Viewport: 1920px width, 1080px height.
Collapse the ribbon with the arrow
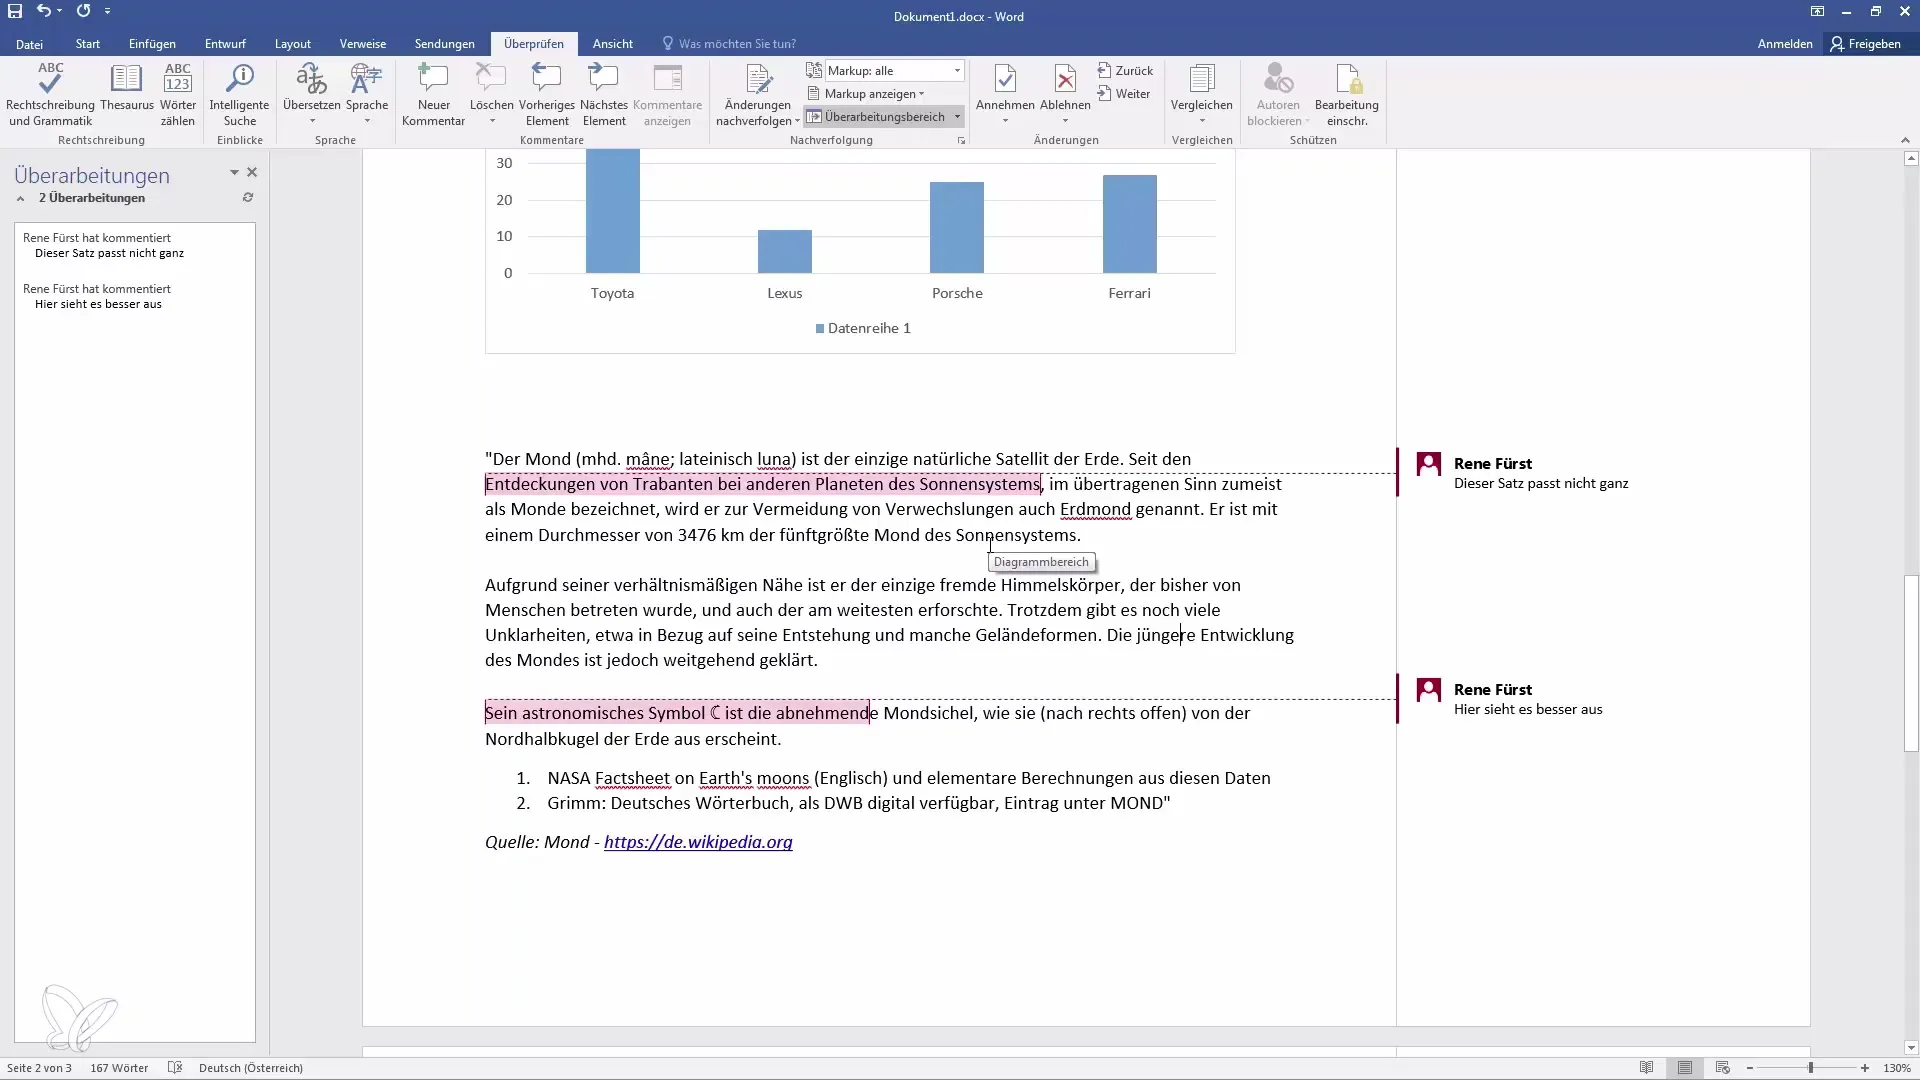[1904, 140]
